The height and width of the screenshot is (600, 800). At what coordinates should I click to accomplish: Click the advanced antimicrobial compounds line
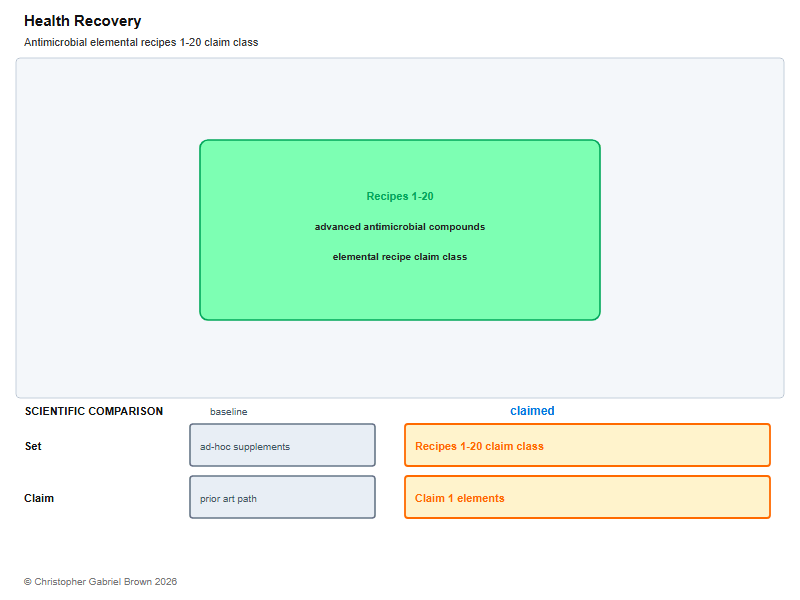tap(399, 227)
